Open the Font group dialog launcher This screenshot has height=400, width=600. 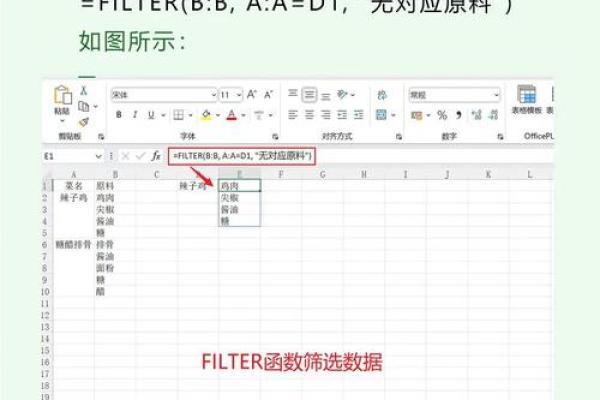(x=275, y=137)
